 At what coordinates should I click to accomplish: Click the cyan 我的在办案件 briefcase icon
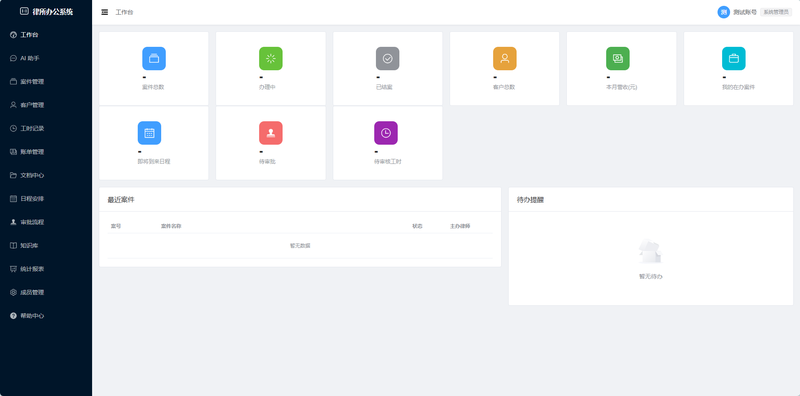click(734, 59)
